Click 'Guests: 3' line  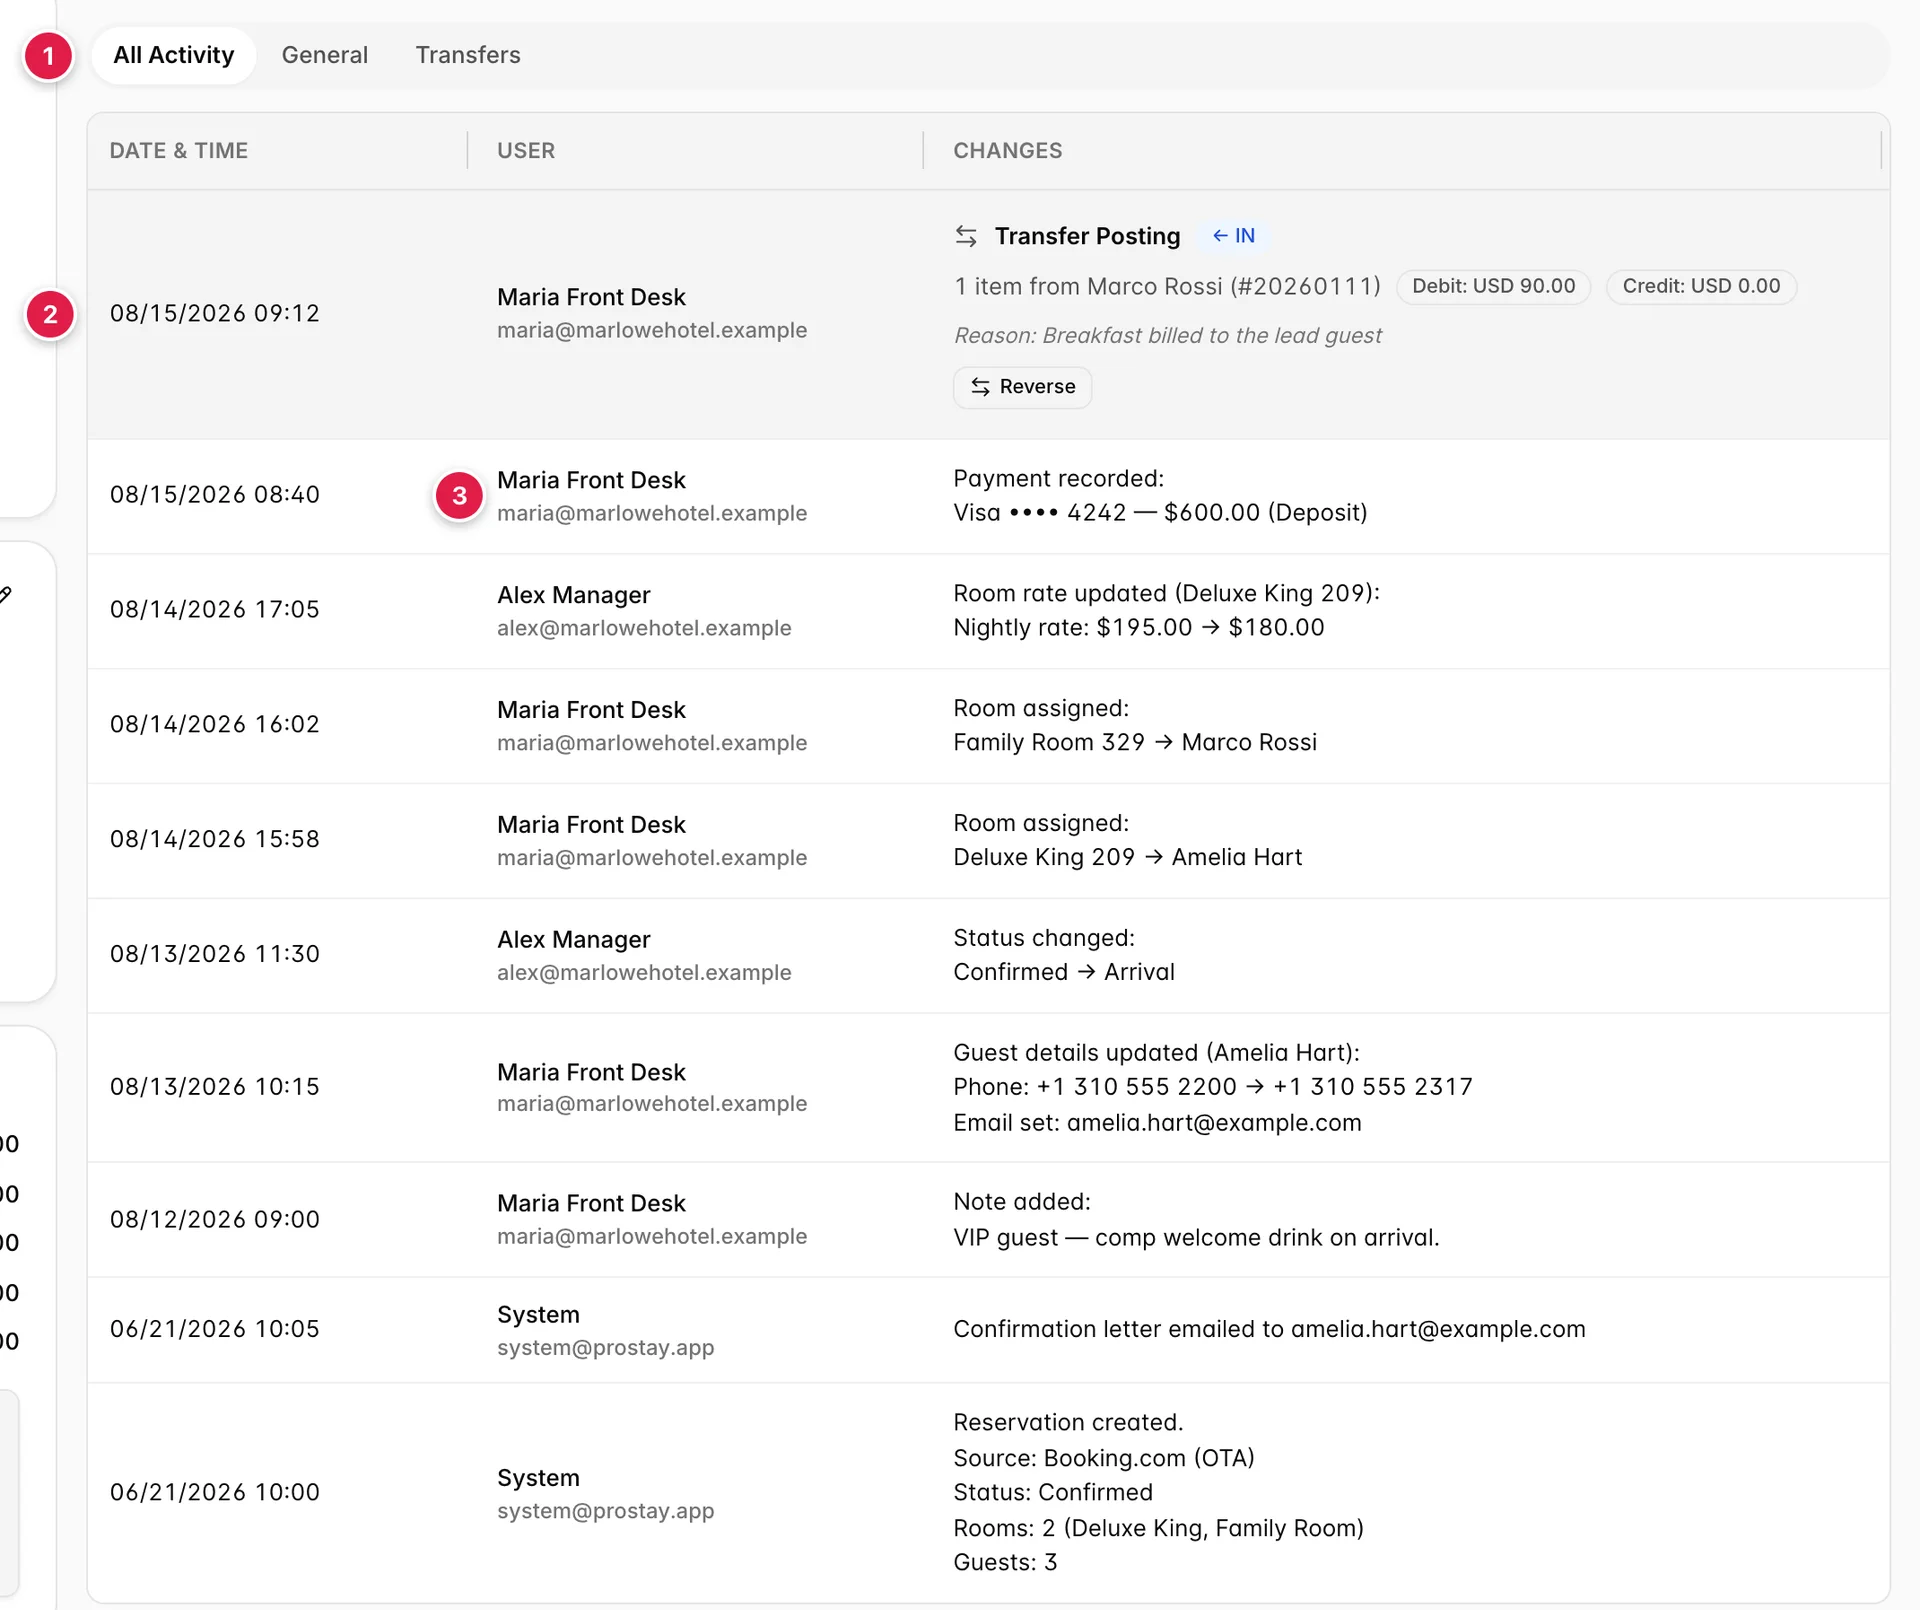[x=1005, y=1563]
